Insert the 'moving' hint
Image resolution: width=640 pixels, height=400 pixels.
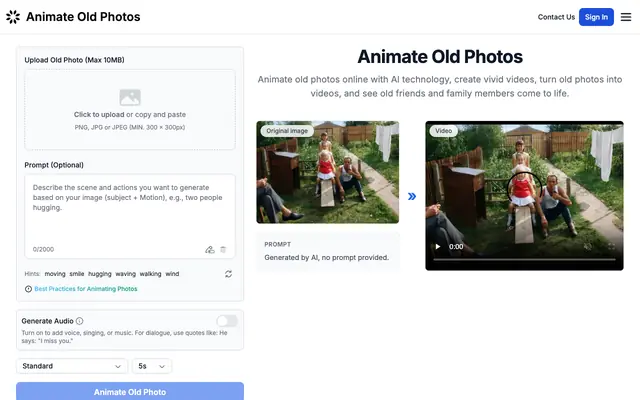click(x=55, y=274)
